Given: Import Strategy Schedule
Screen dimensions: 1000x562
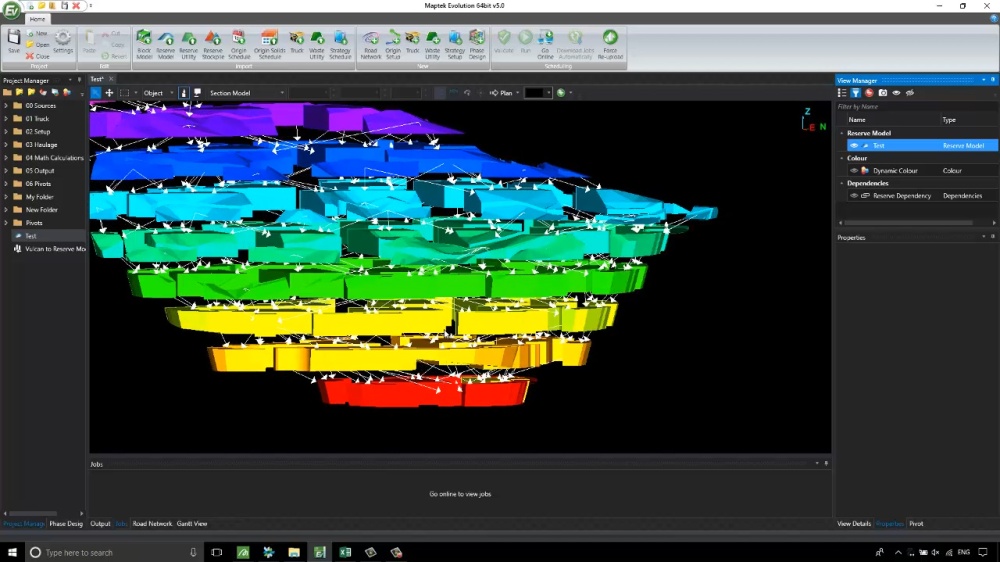Looking at the screenshot, I should pos(340,44).
